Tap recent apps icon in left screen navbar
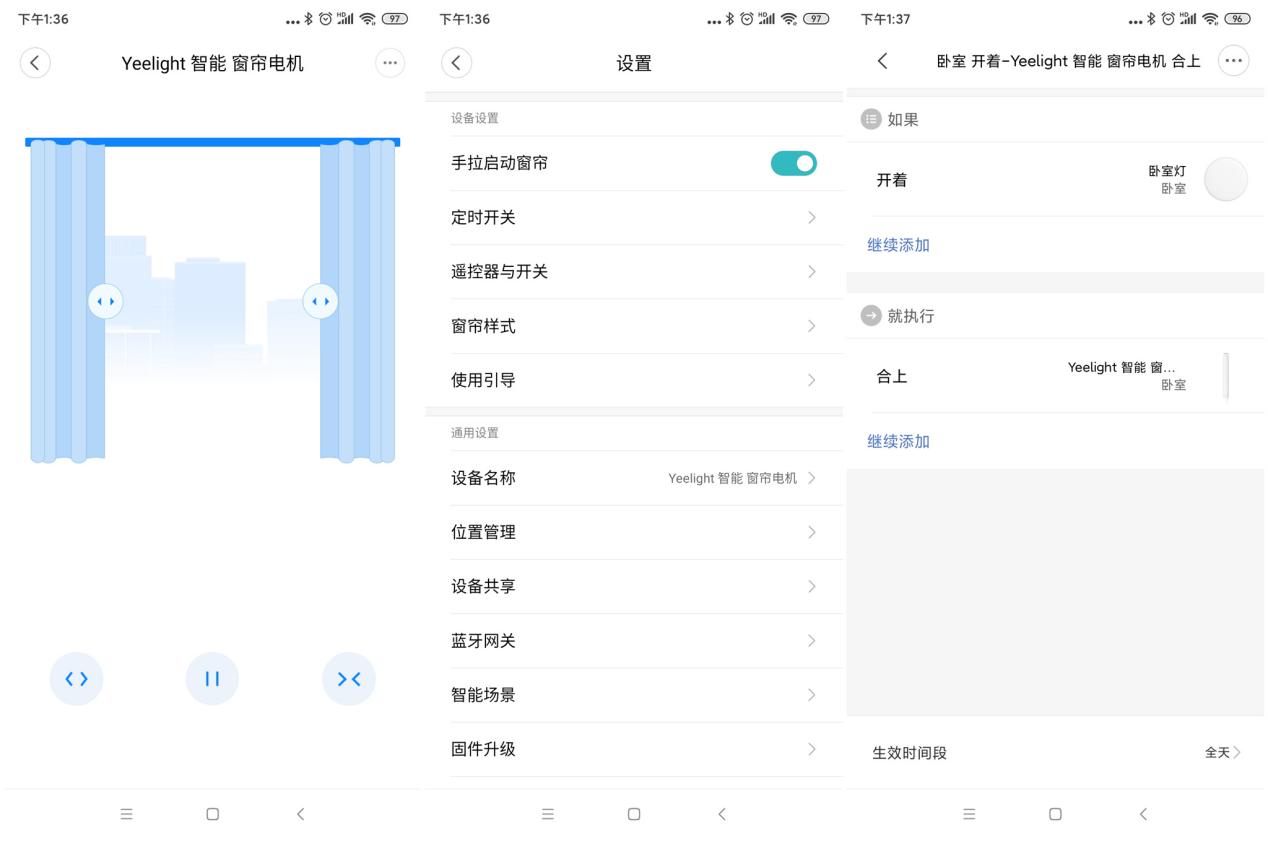Viewport: 1268px width, 843px height. point(127,814)
